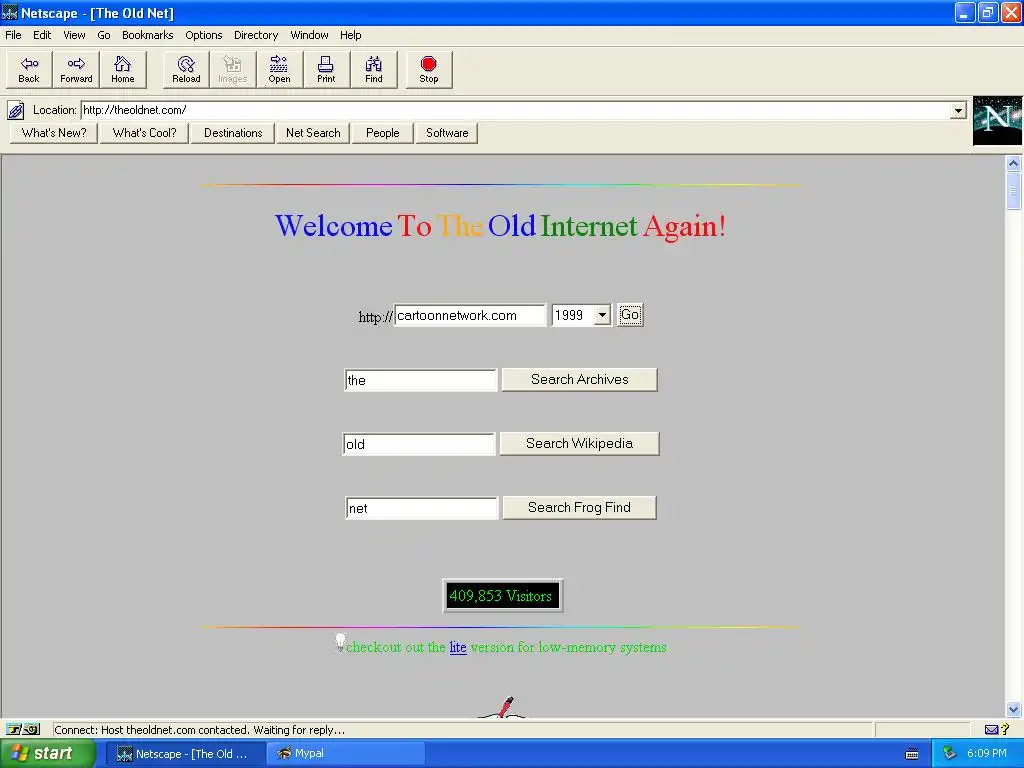Expand the Location URL history dropdown
Viewport: 1024px width, 768px height.
pos(958,110)
